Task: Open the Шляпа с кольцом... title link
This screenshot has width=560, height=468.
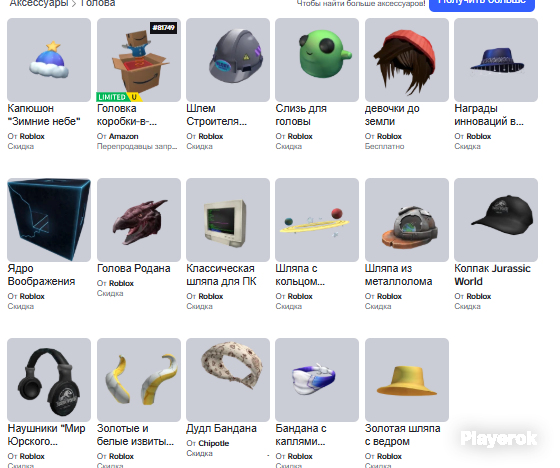Action: tap(300, 275)
